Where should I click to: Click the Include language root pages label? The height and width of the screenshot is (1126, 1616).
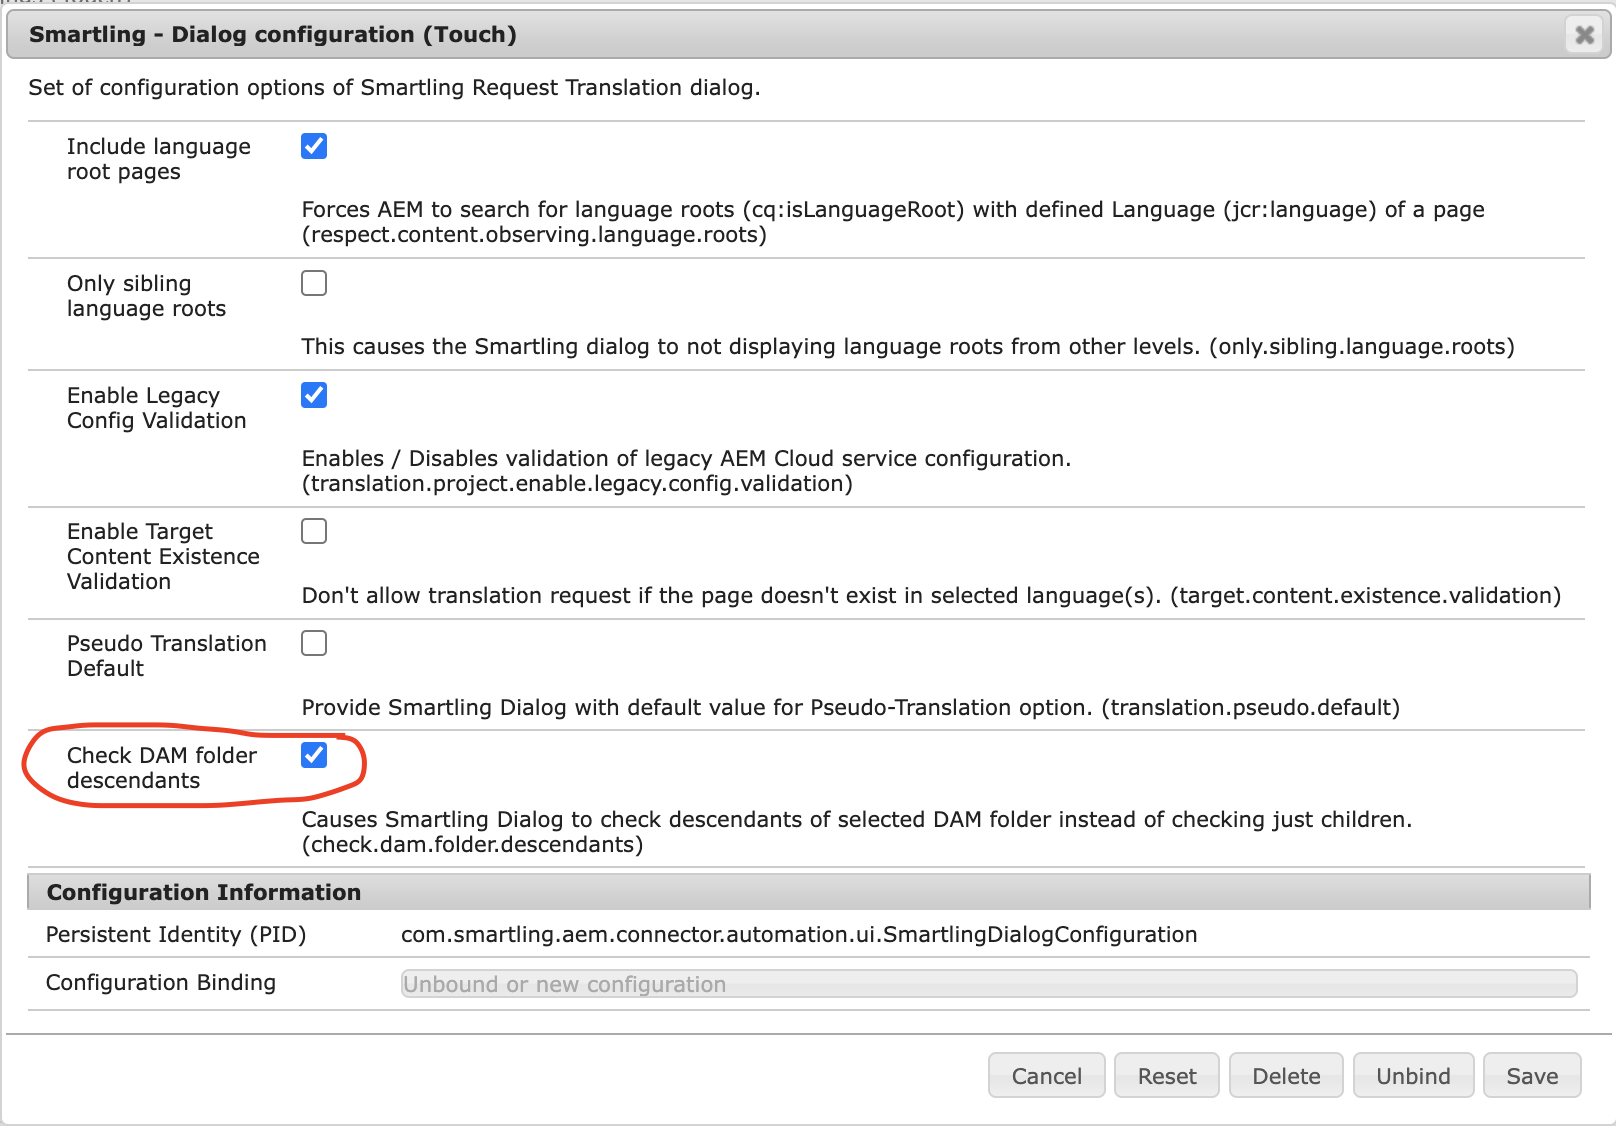(159, 159)
